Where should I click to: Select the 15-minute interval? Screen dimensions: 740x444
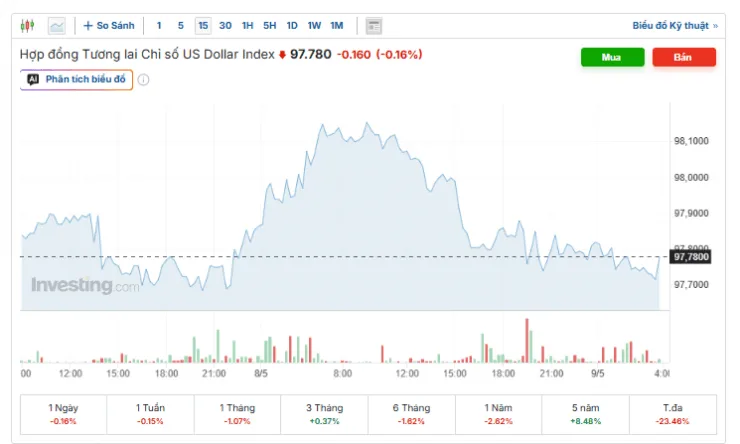tap(203, 25)
